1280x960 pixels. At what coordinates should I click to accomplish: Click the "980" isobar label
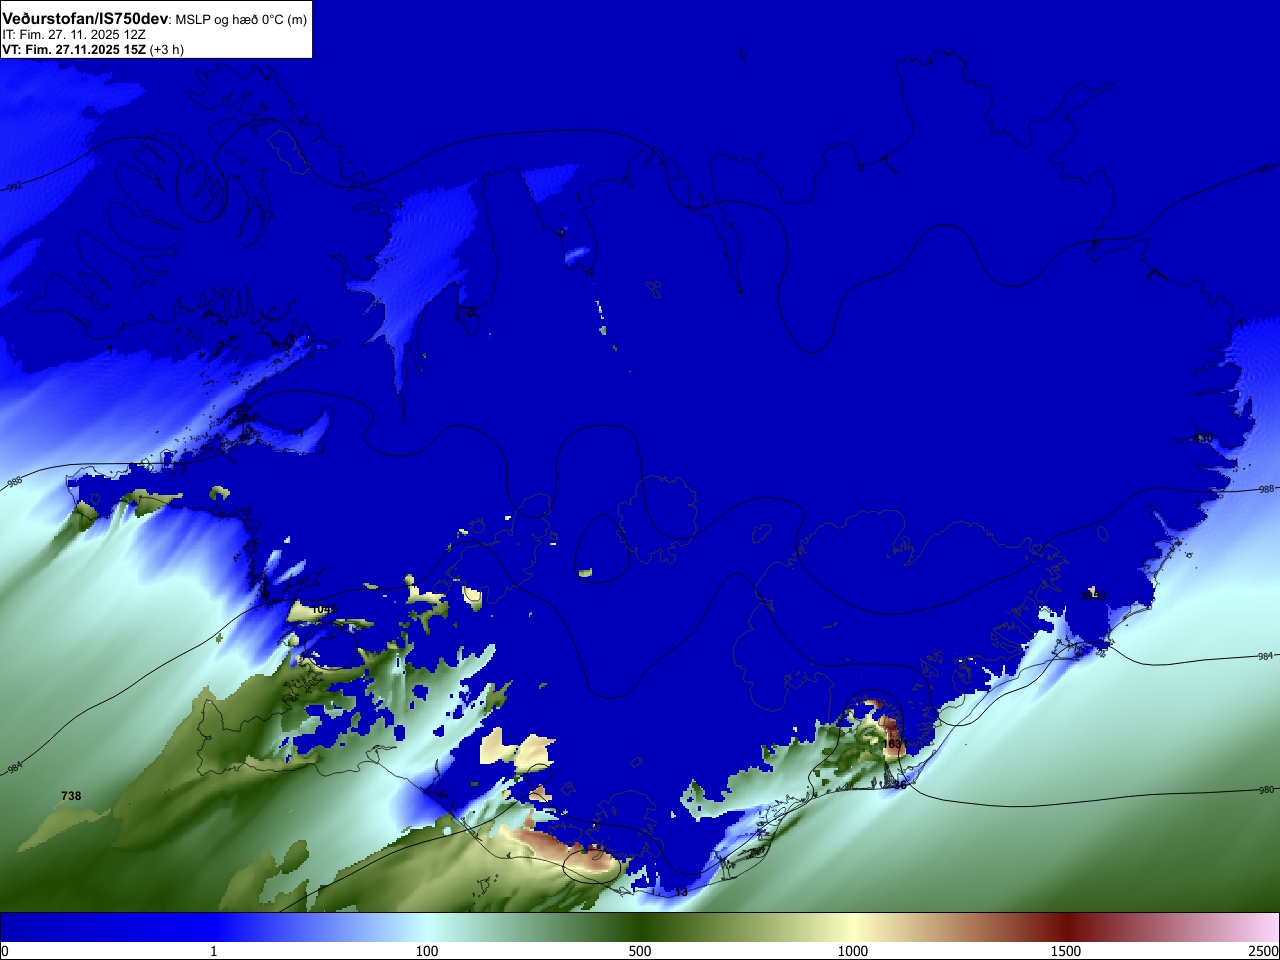coord(1266,790)
